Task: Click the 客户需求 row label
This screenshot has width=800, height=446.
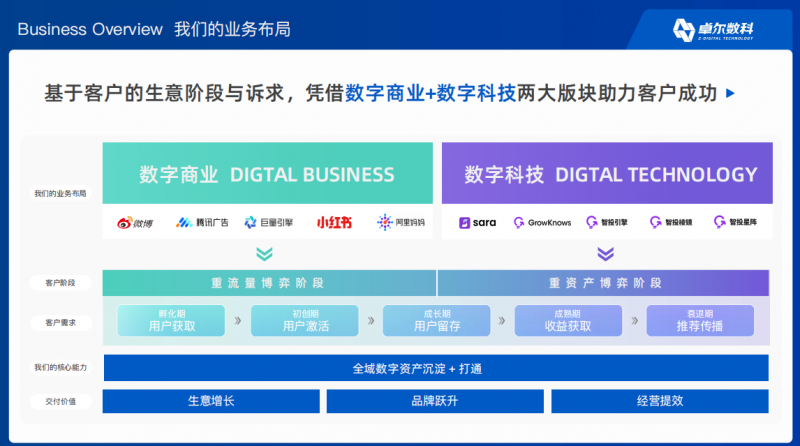Action: click(60, 323)
